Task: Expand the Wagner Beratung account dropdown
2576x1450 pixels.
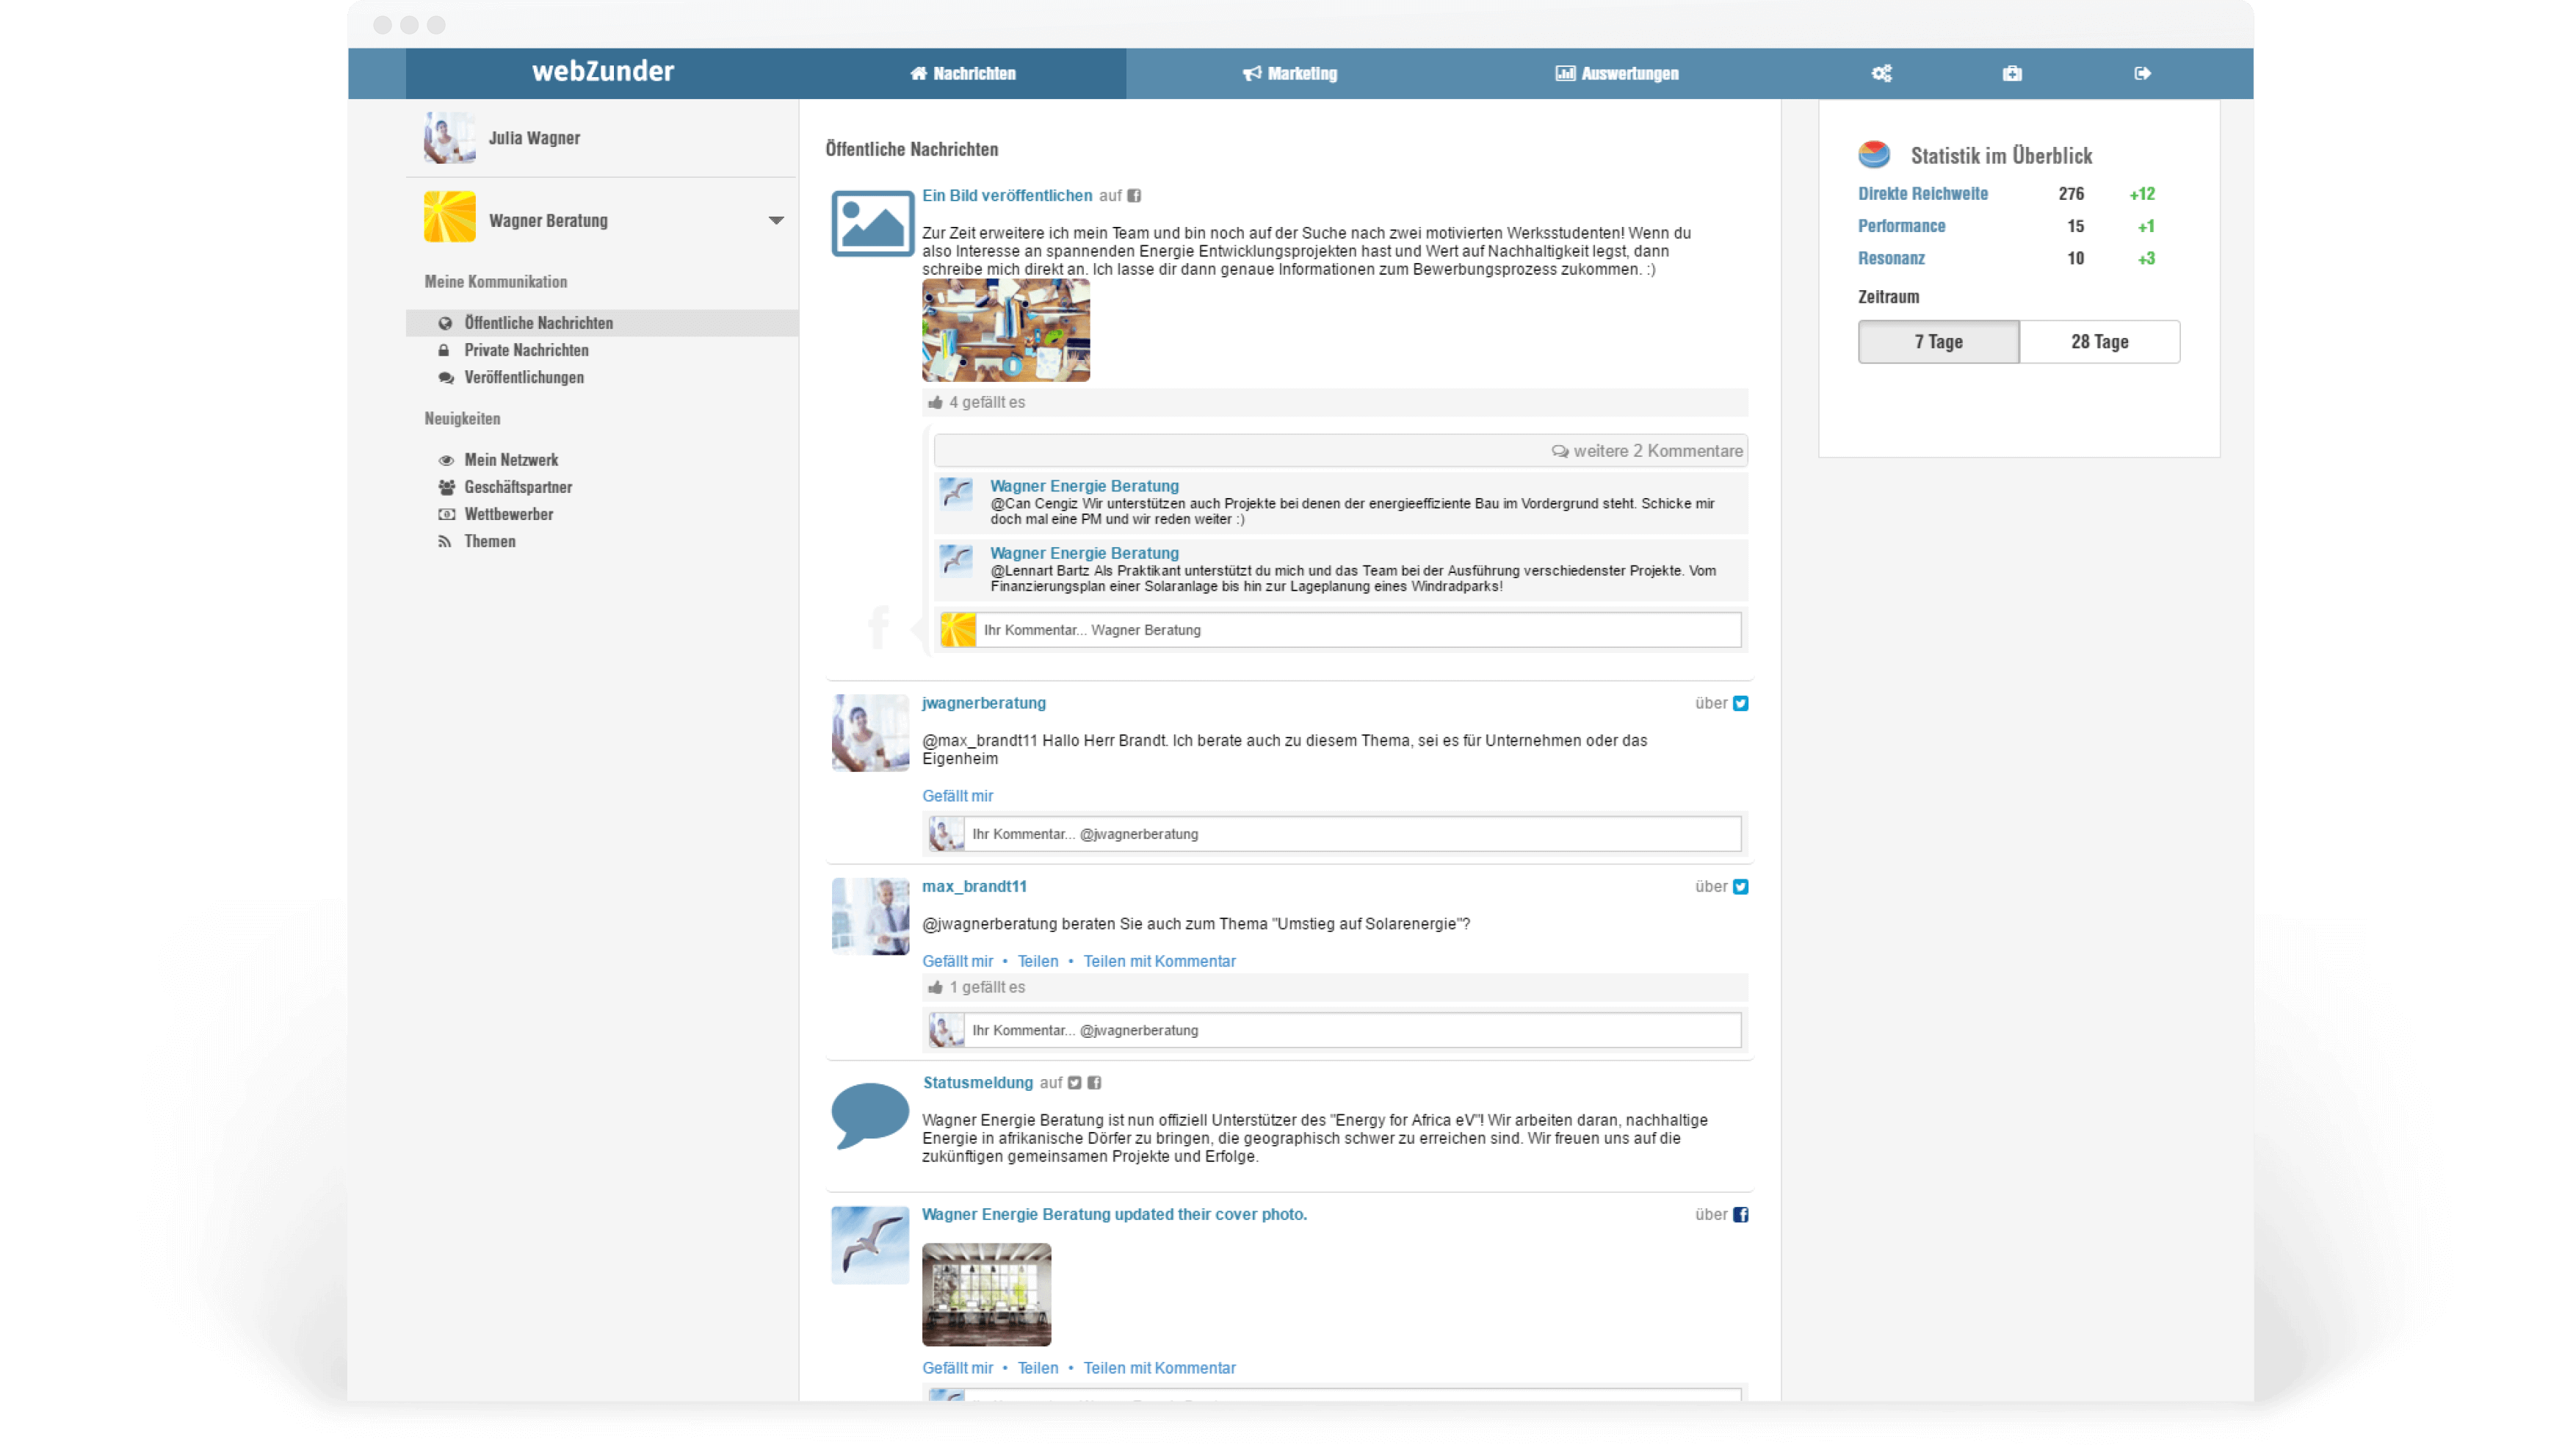Action: 776,220
